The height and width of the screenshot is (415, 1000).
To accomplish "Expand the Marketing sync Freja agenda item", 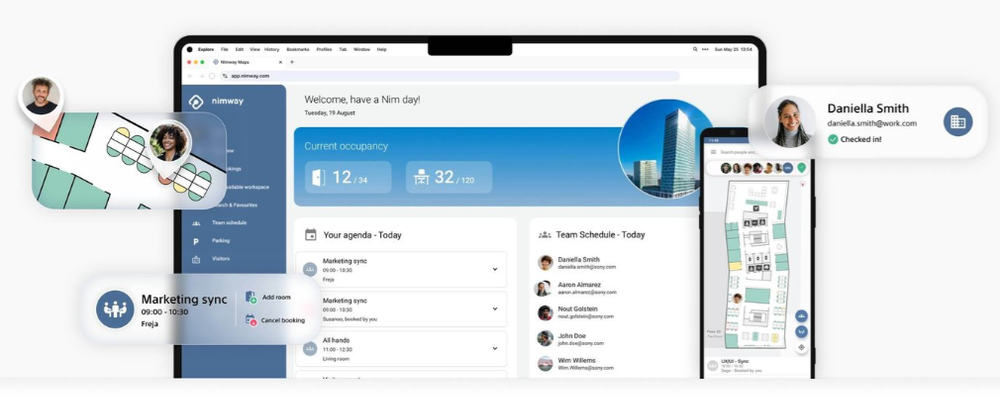I will tap(495, 270).
